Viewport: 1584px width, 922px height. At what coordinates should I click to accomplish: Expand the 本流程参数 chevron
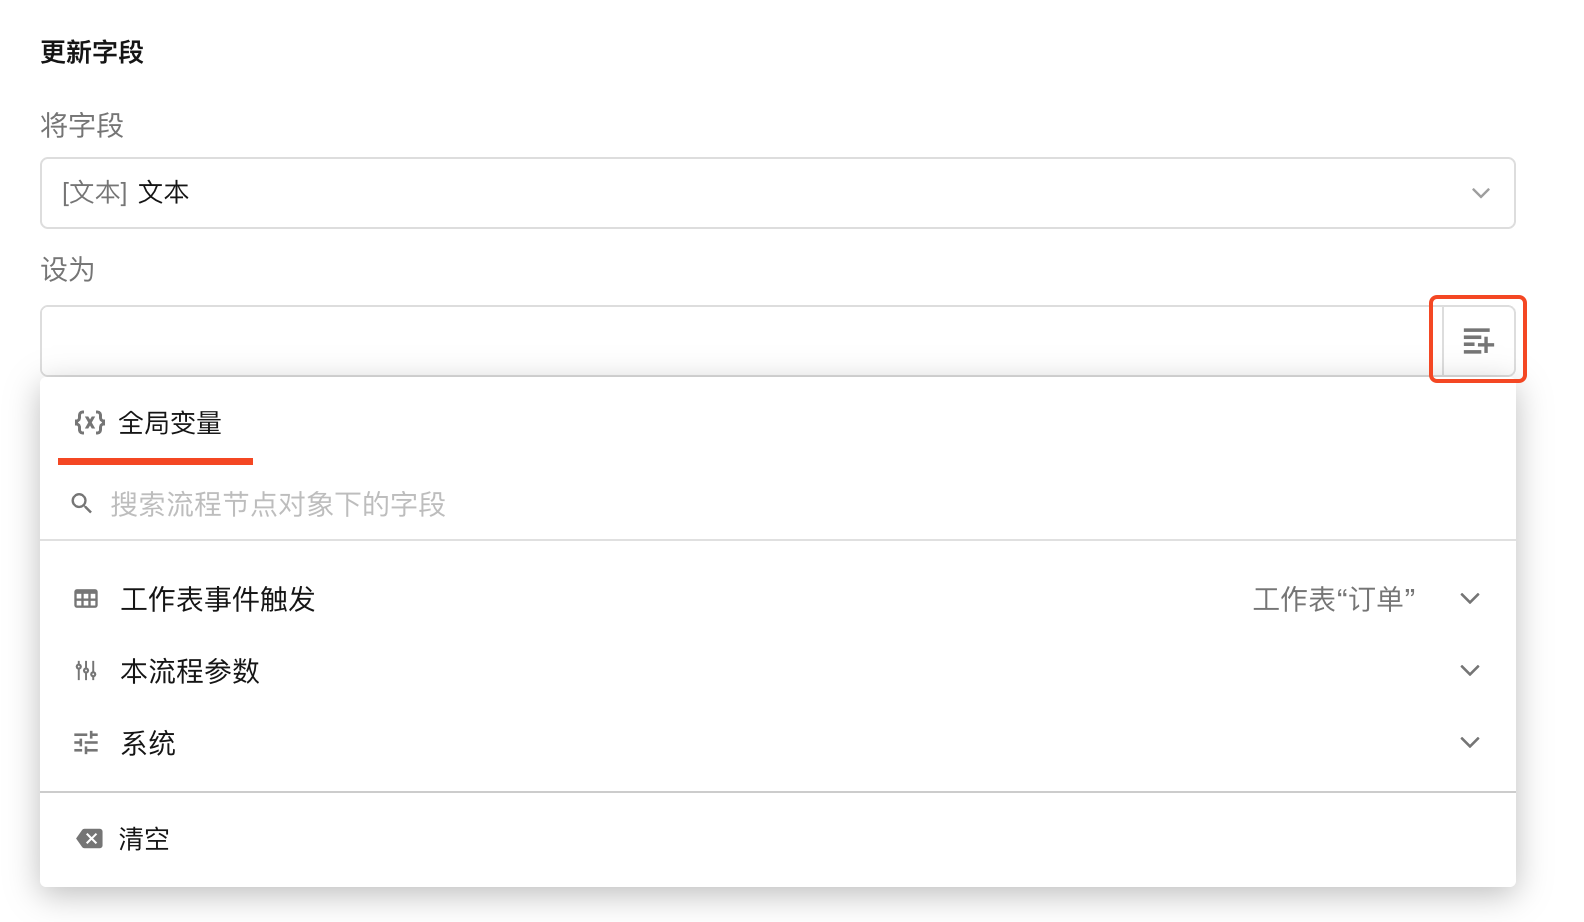[x=1469, y=671]
